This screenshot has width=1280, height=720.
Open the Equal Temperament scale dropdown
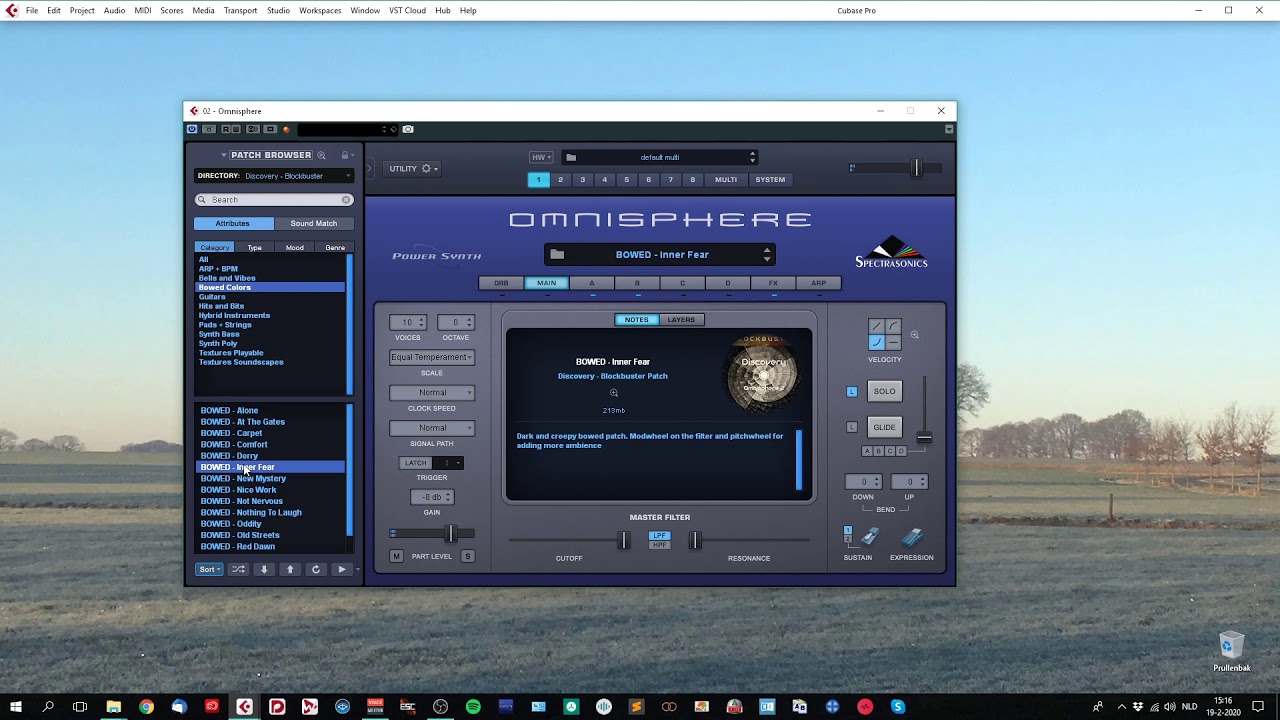click(432, 357)
